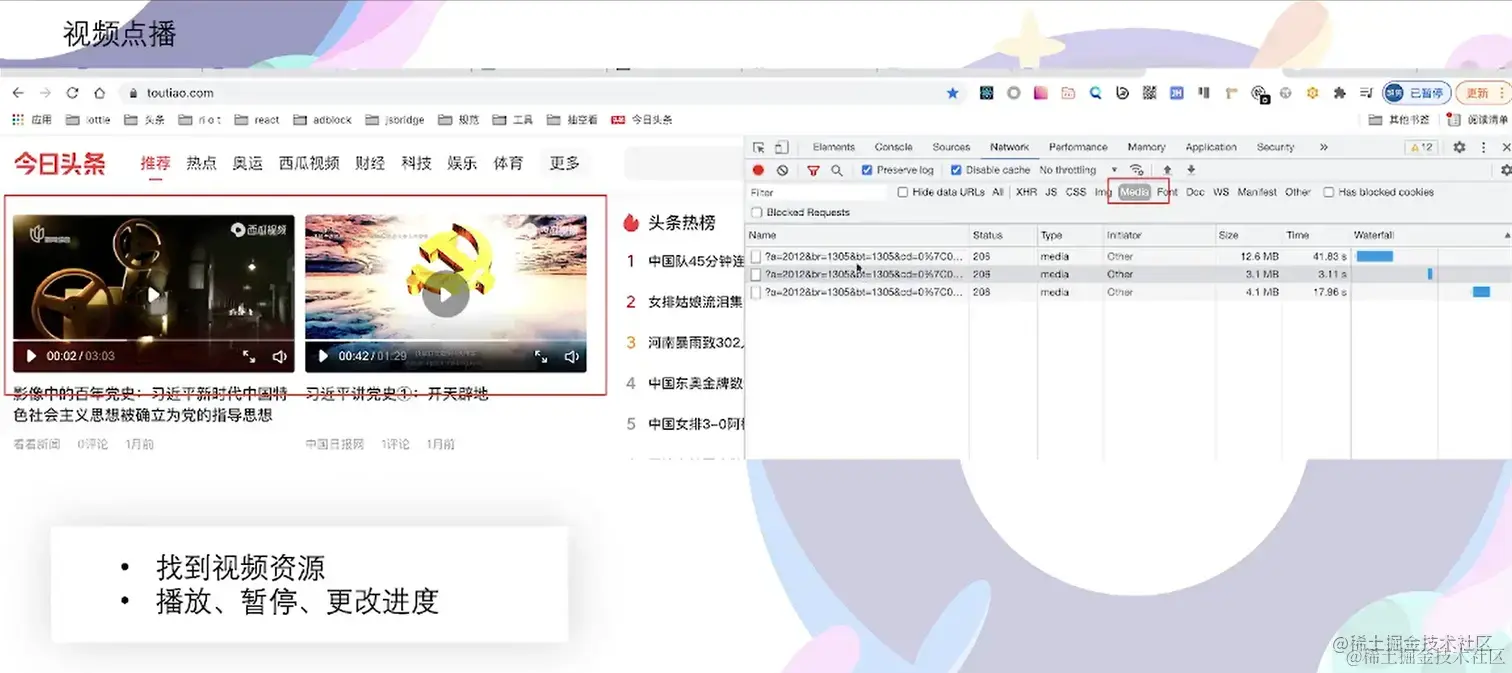Toggle the DevTools device toolbar icon
1512x673 pixels.
(782, 147)
